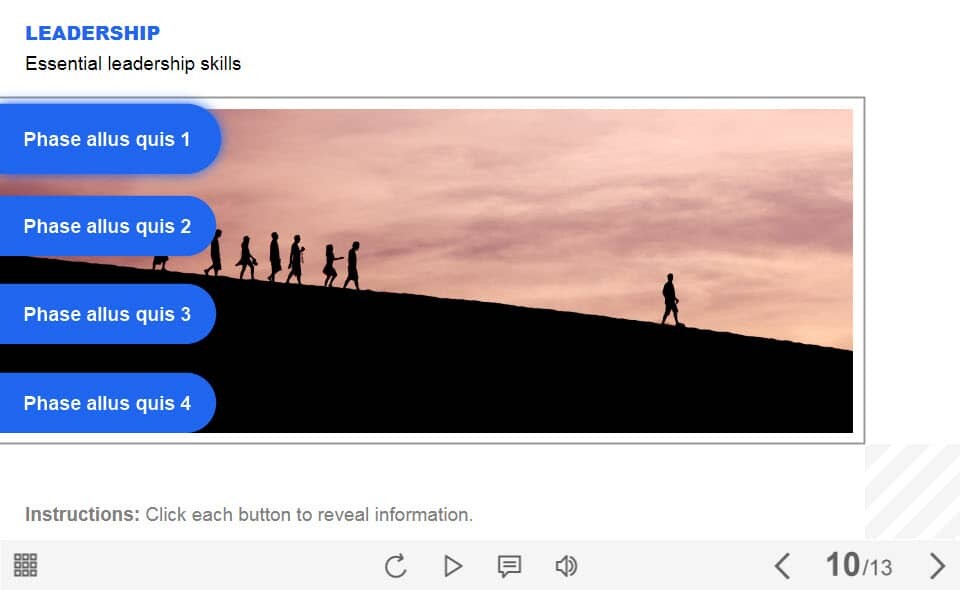The image size is (960, 590).
Task: Click the striped decorative panel
Action: point(911,491)
